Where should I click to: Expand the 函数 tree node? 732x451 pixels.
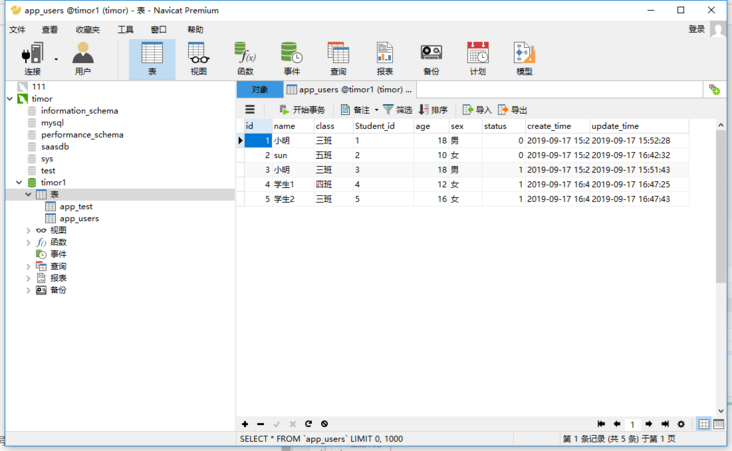(28, 242)
